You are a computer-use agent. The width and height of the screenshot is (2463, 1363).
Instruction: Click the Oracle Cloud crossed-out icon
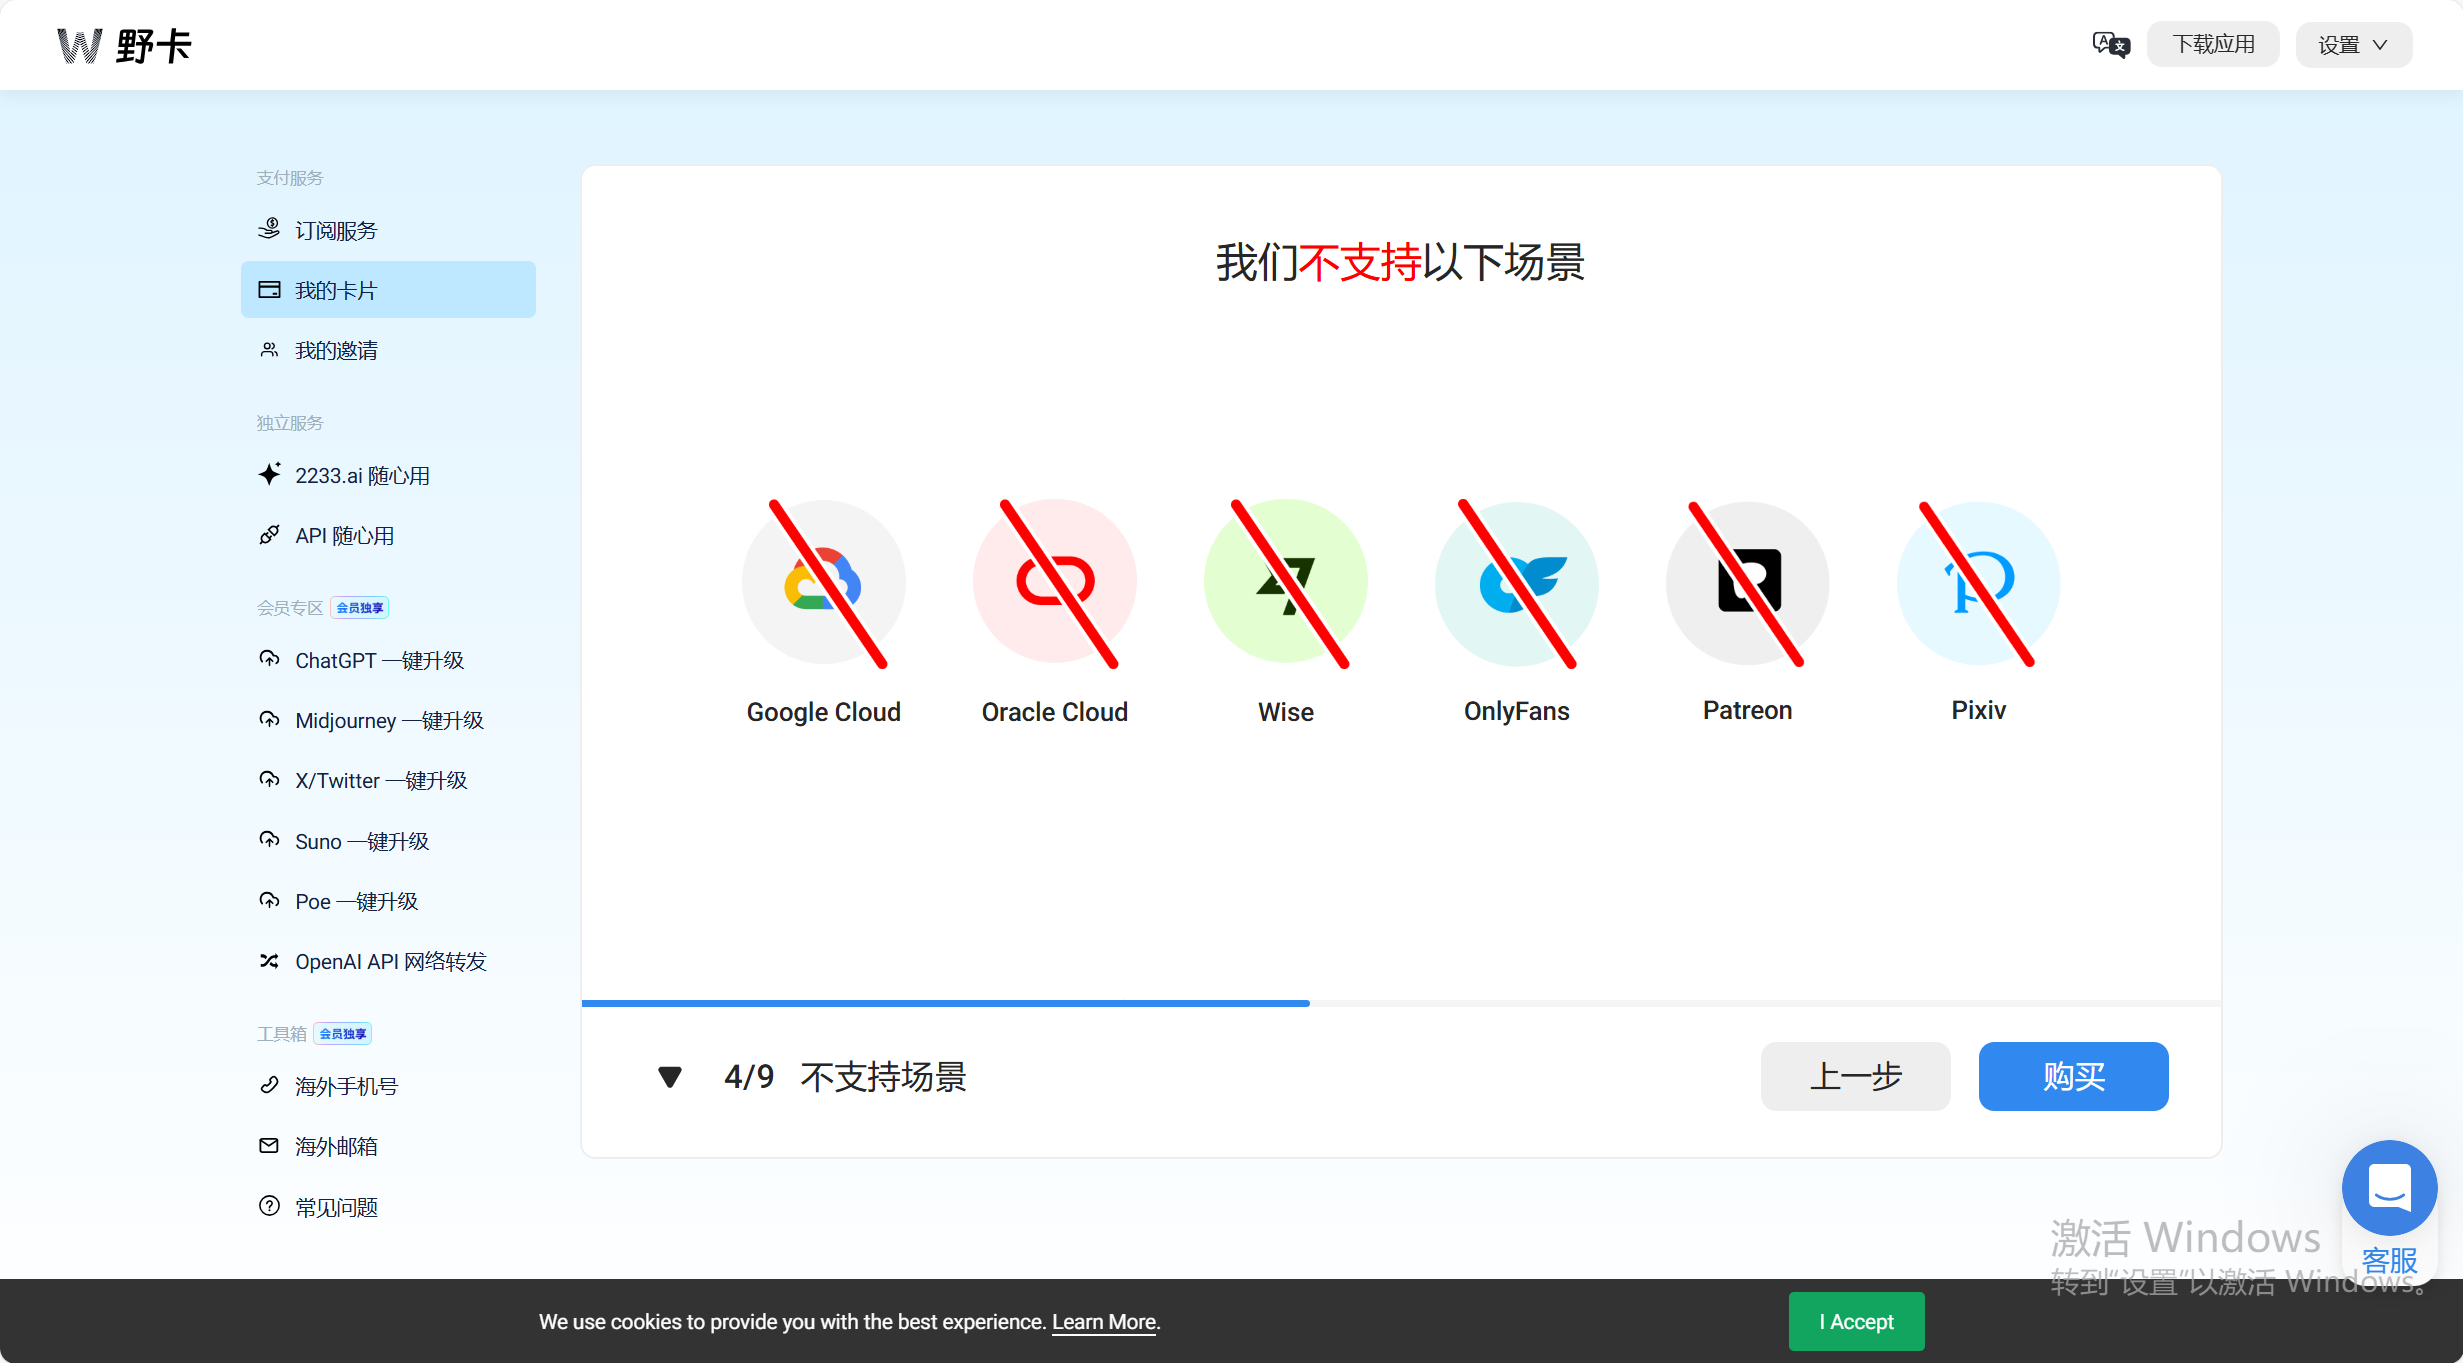coord(1054,583)
